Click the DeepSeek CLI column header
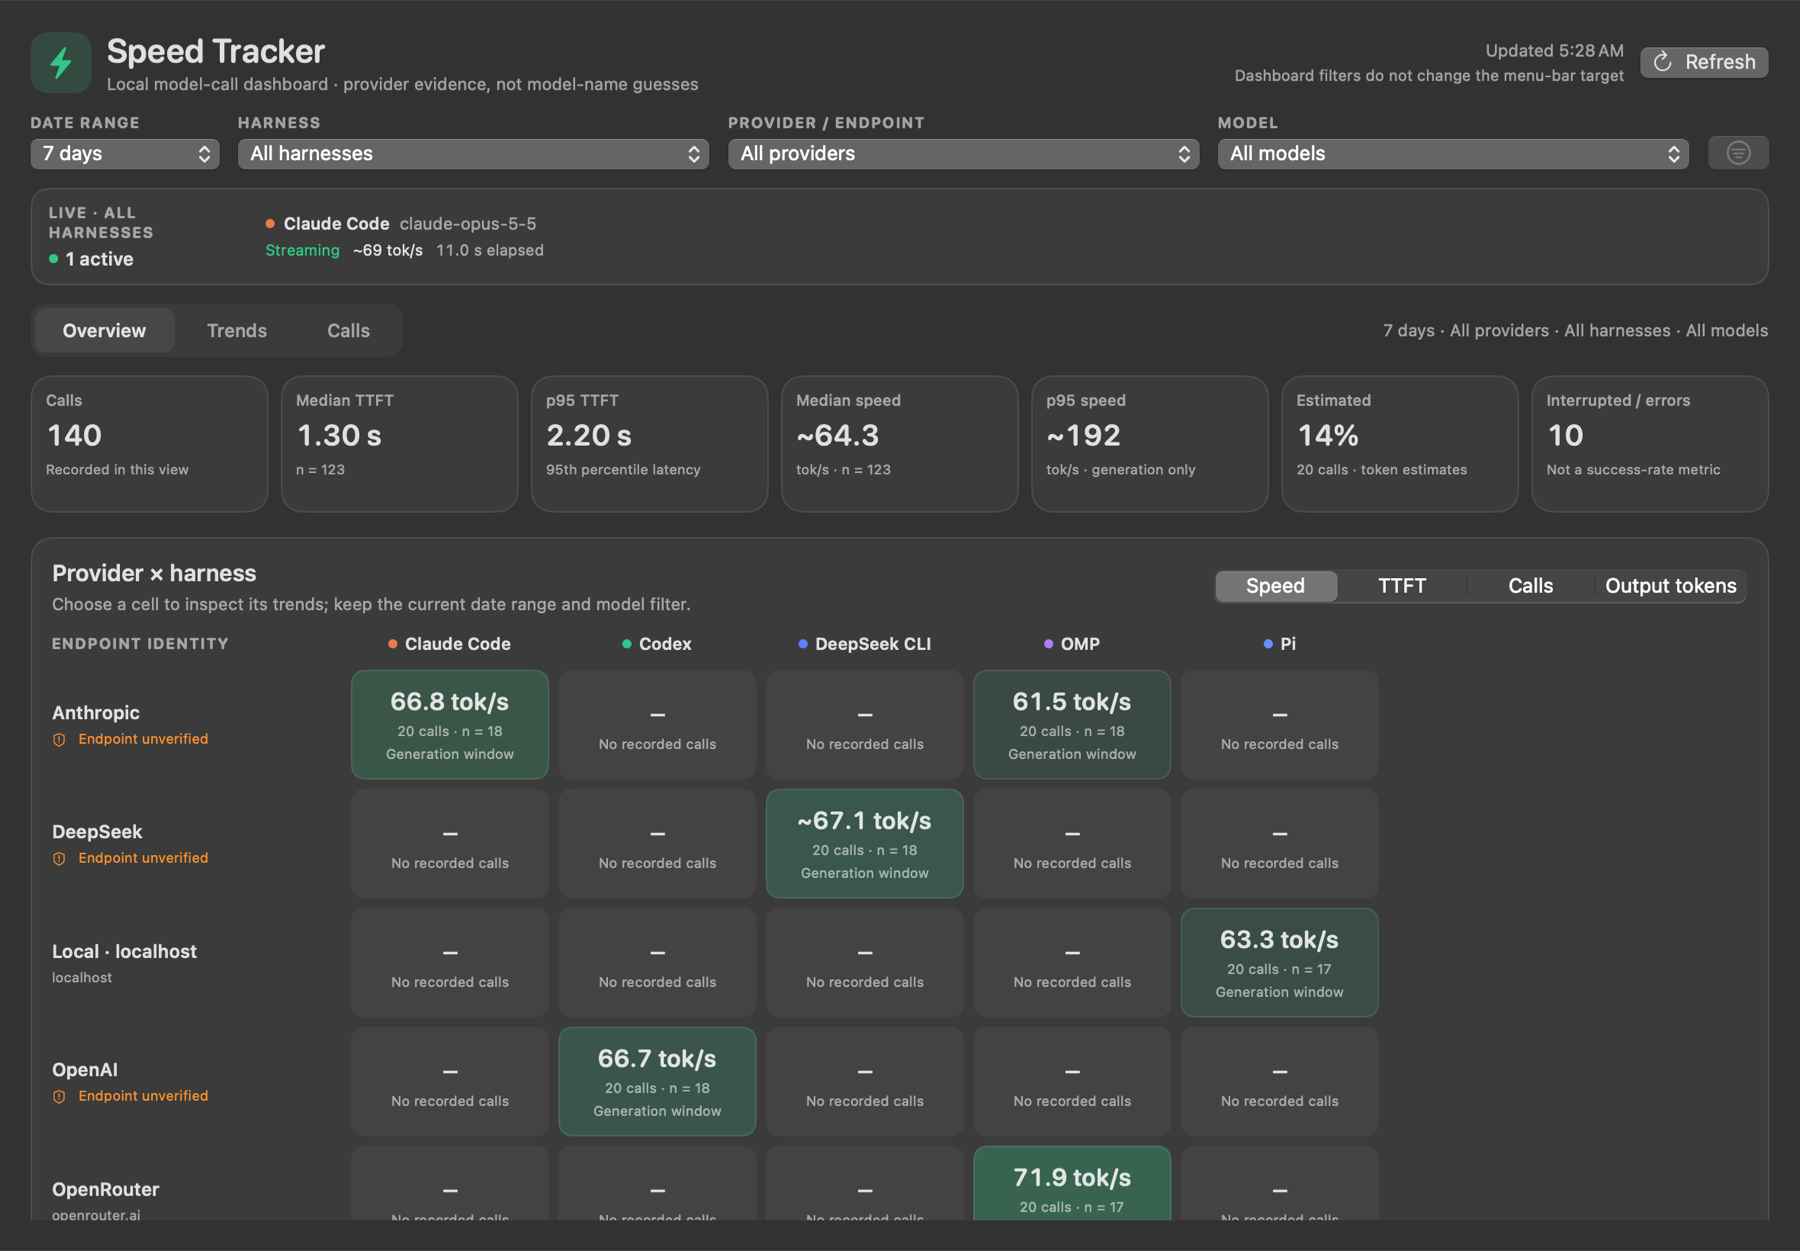This screenshot has width=1800, height=1251. [865, 644]
